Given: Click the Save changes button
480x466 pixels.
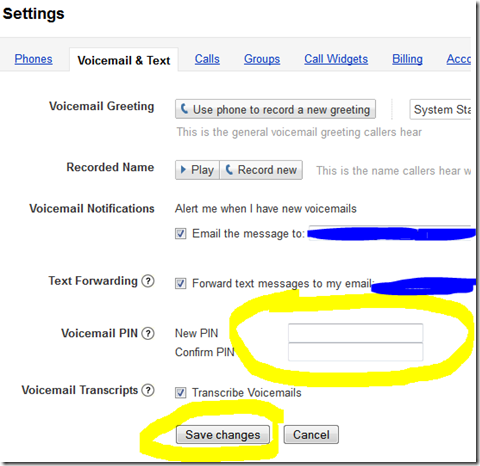Looking at the screenshot, I should [x=223, y=435].
